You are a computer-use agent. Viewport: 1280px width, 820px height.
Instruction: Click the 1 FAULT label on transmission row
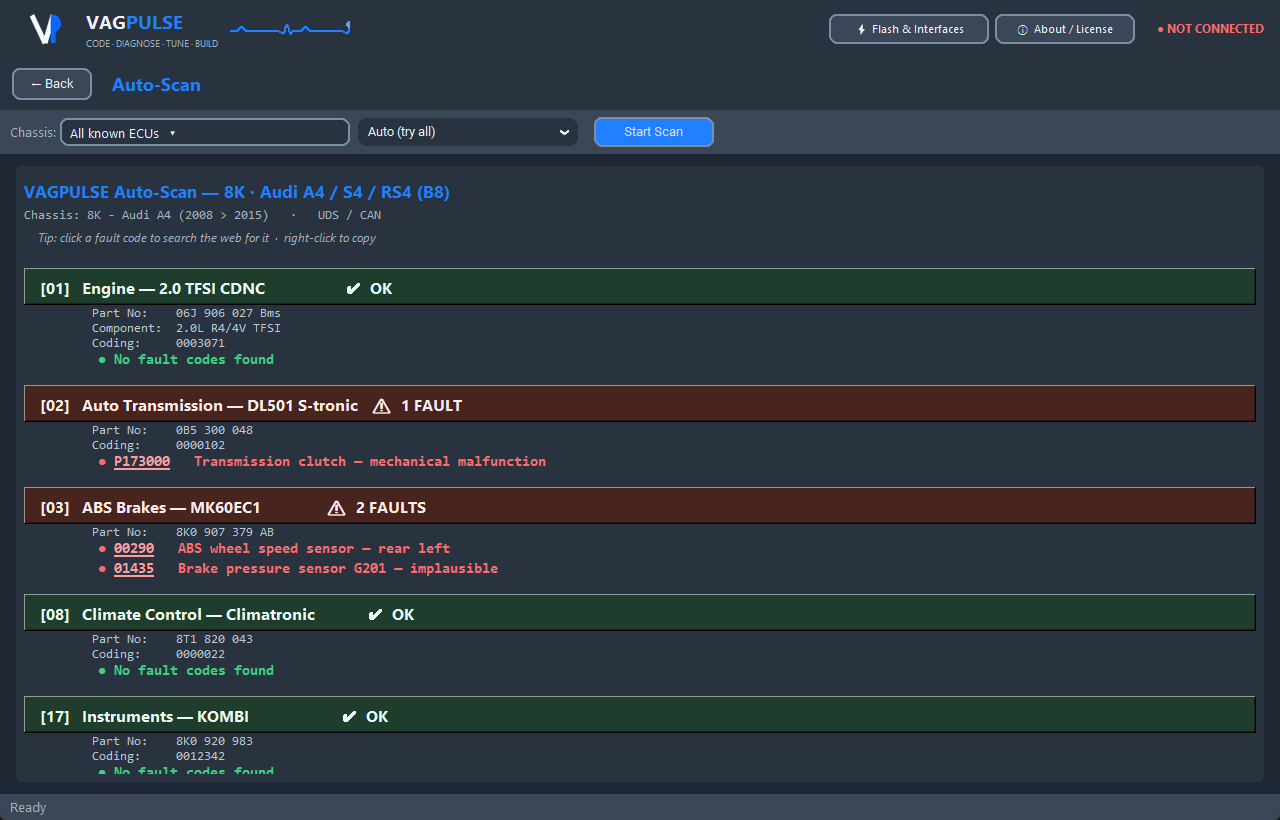(432, 406)
